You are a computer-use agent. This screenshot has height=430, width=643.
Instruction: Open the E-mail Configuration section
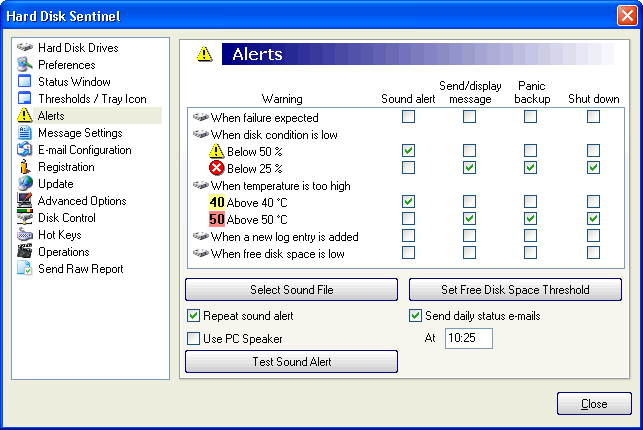click(x=84, y=150)
